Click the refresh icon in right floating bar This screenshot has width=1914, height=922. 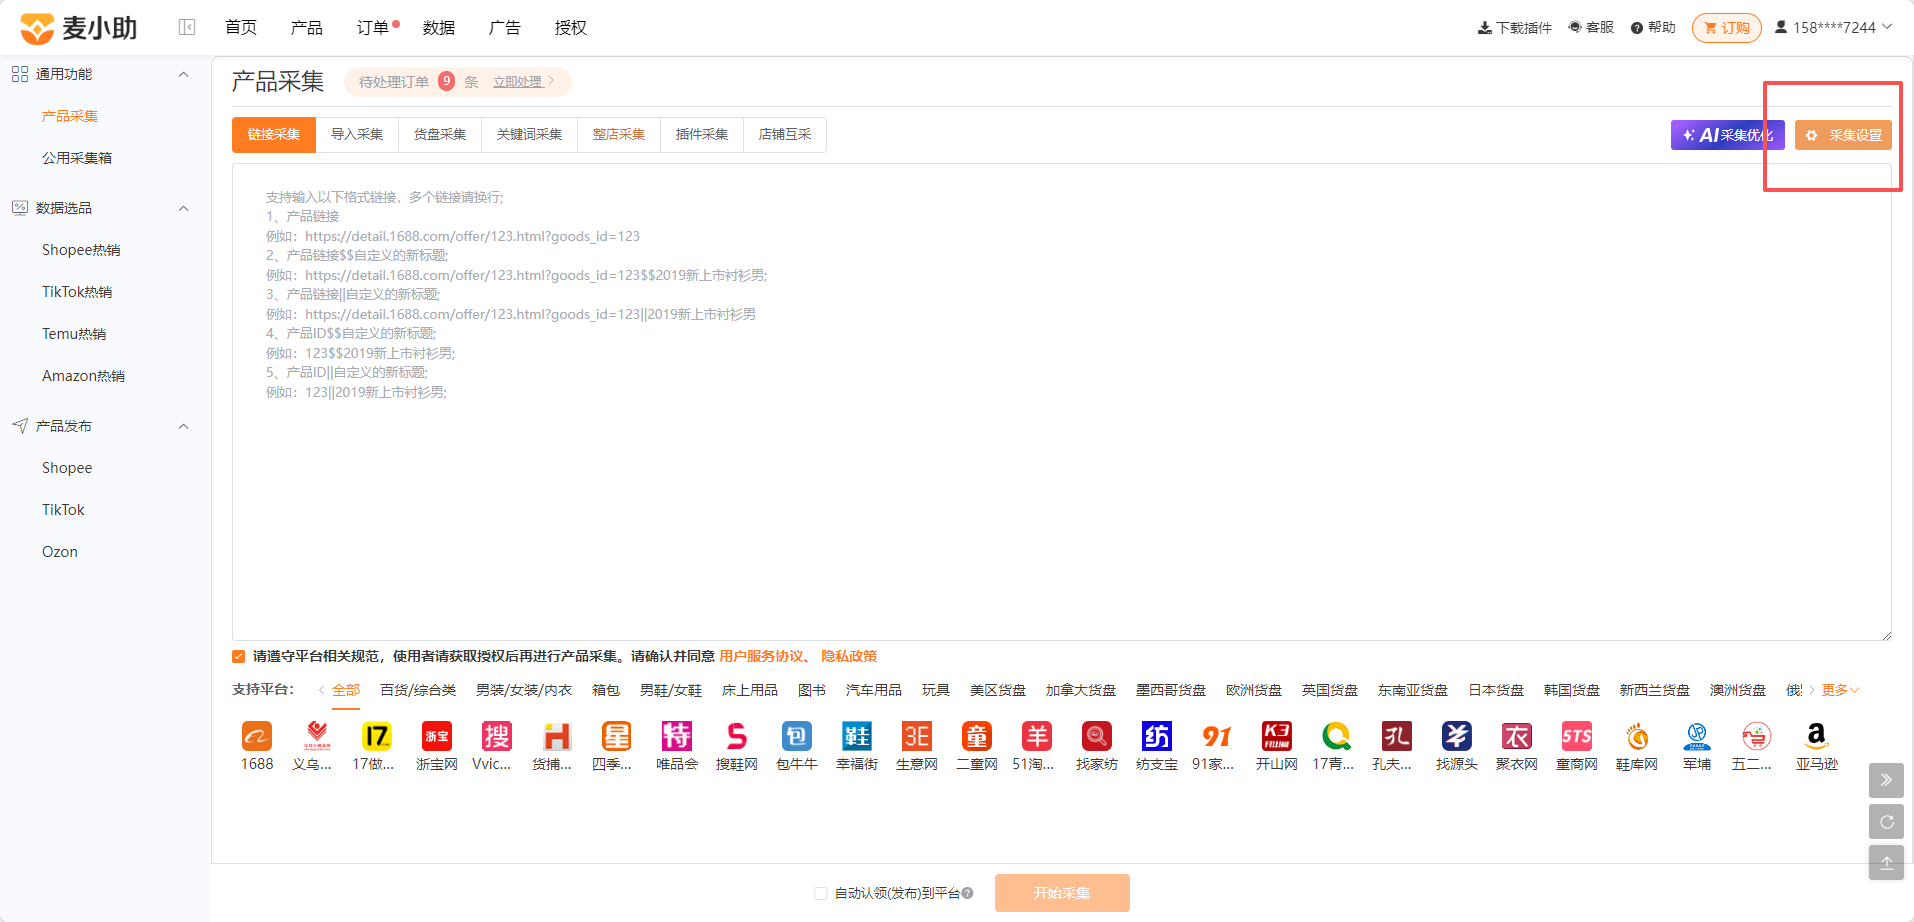1886,821
